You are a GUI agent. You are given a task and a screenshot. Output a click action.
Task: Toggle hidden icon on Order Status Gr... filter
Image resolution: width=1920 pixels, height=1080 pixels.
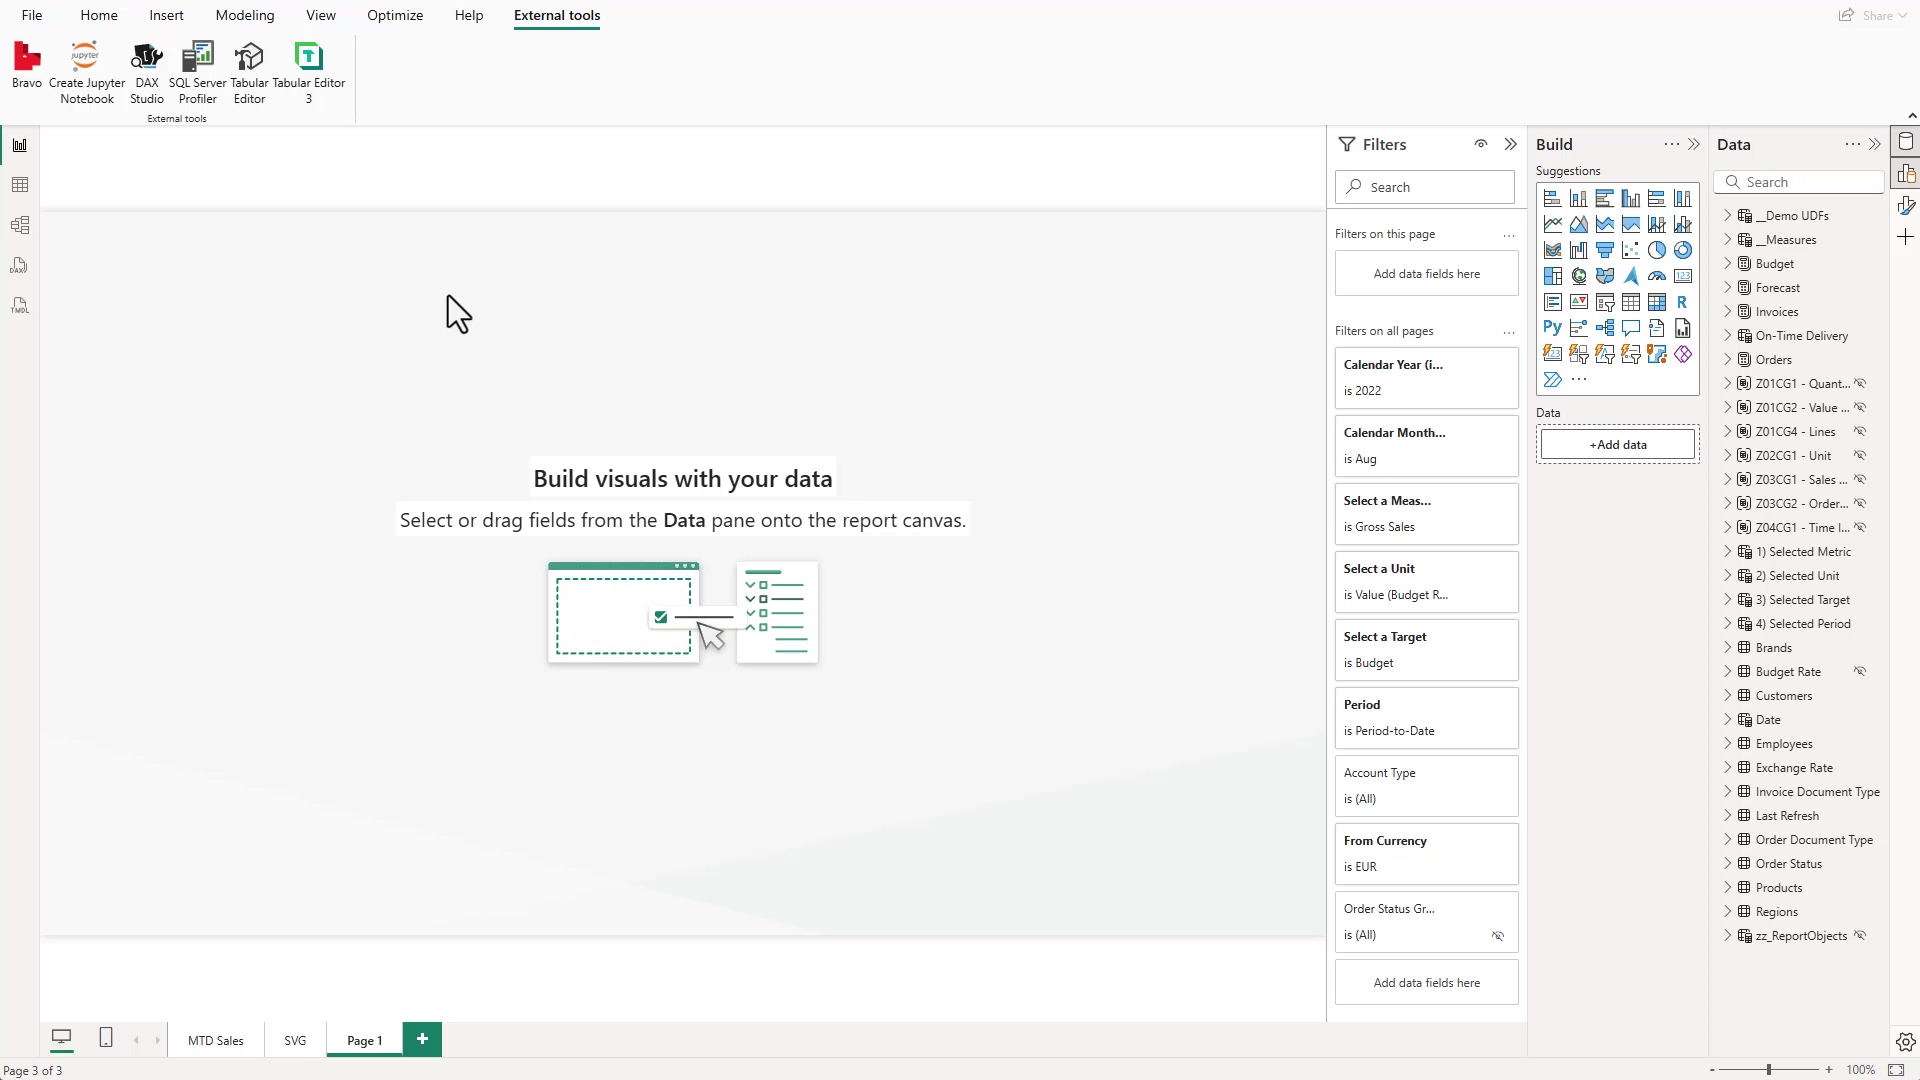[1498, 936]
